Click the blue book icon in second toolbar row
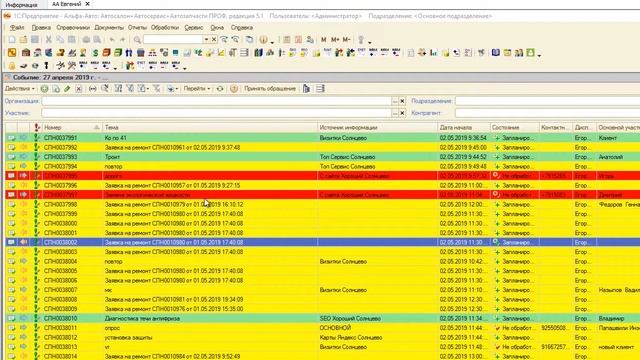Image resolution: width=640 pixels, height=360 pixels. click(496, 53)
